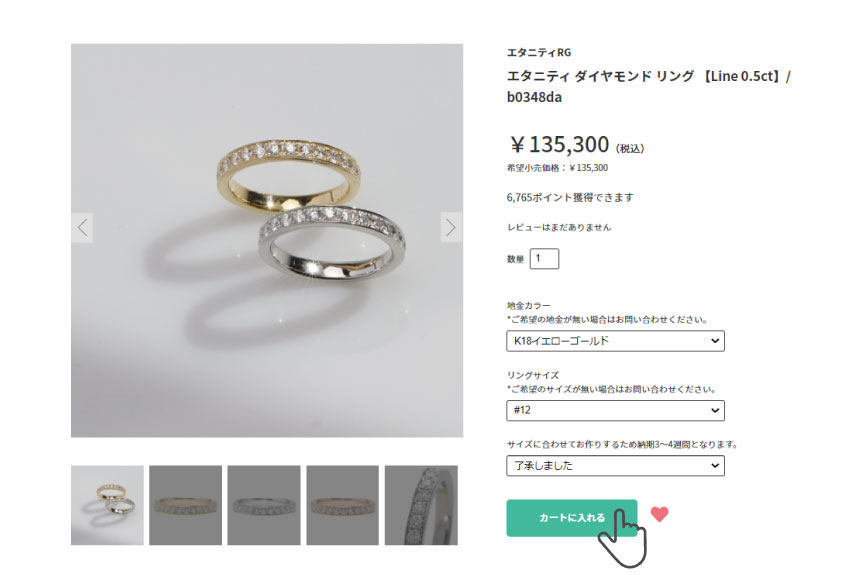The height and width of the screenshot is (575, 851).
Task: Select the yellow gold ring thumbnail
Action: [186, 505]
